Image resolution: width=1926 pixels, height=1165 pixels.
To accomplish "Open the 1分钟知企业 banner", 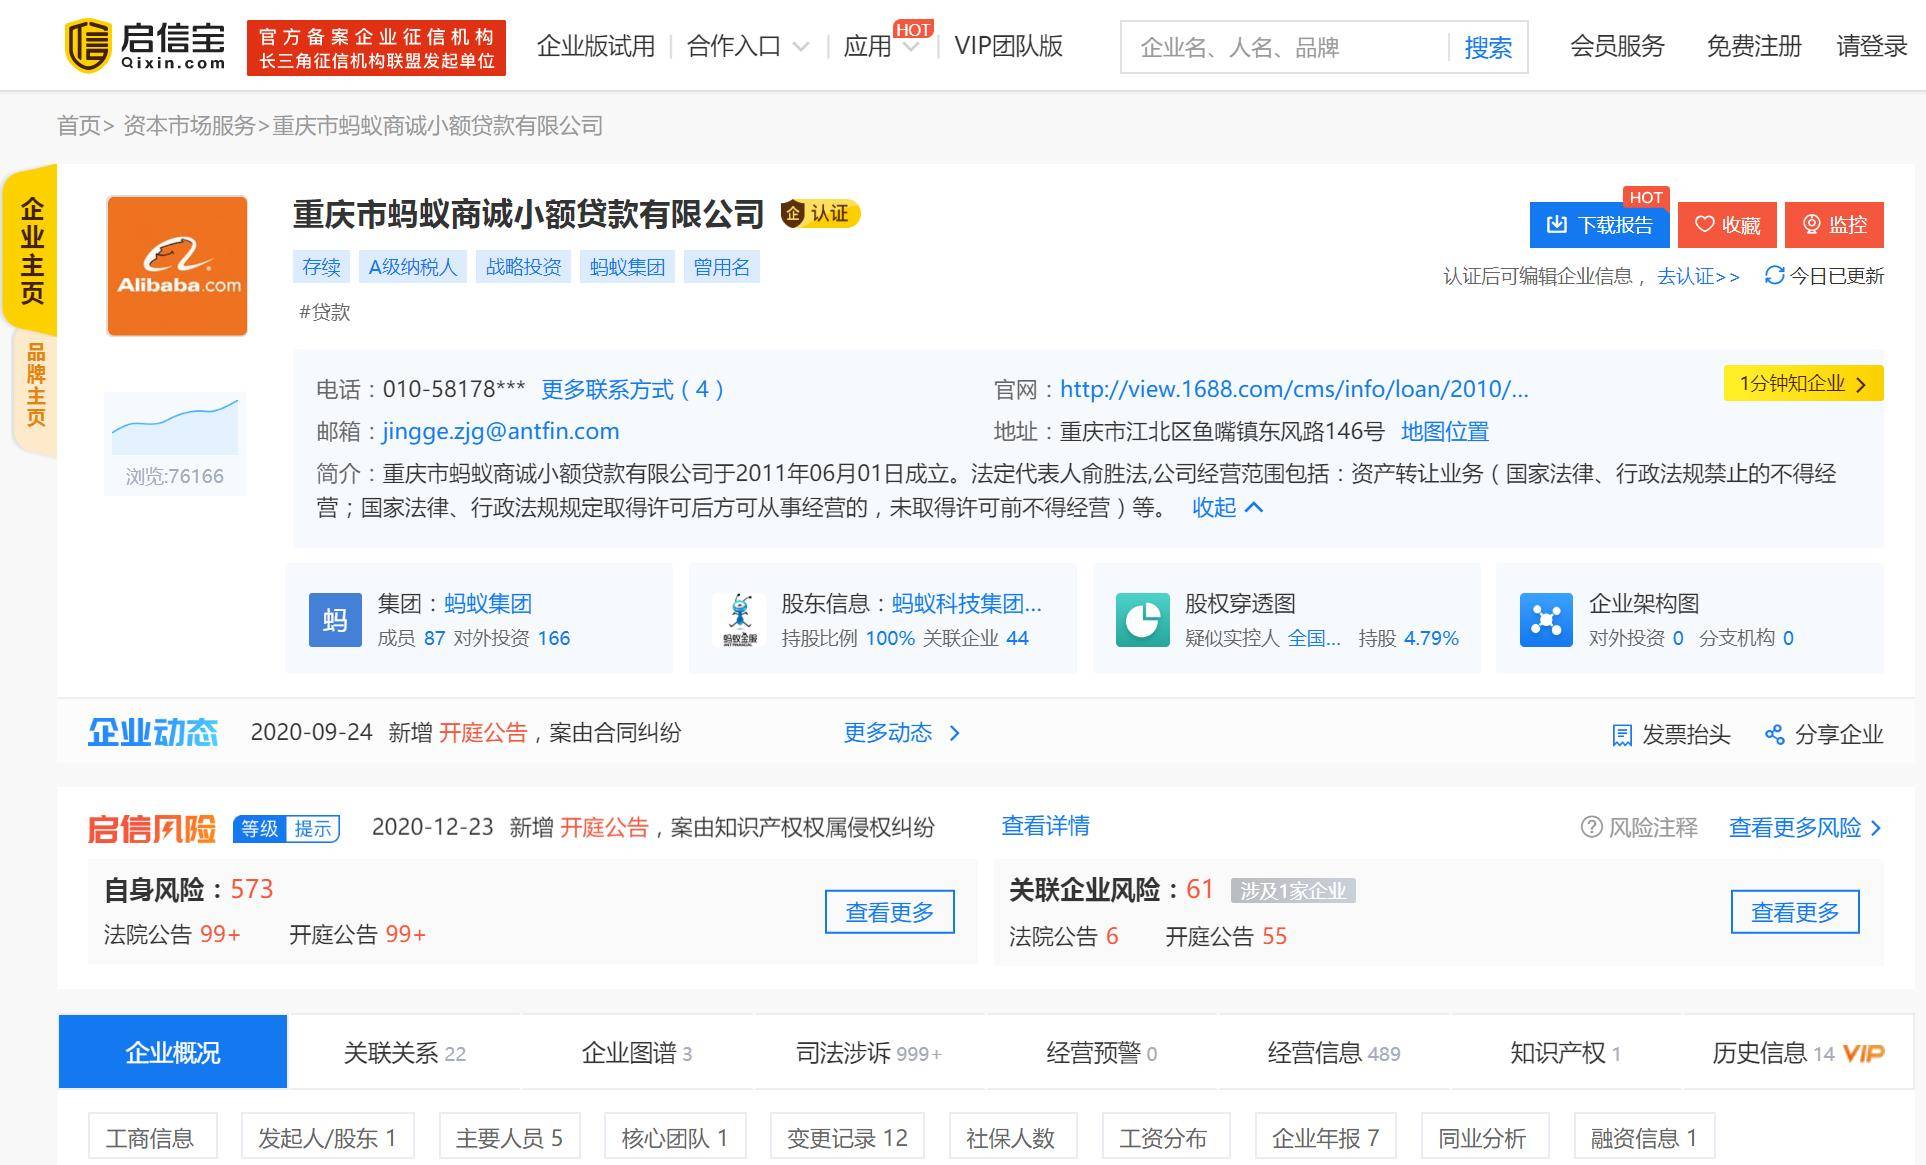I will point(1803,383).
